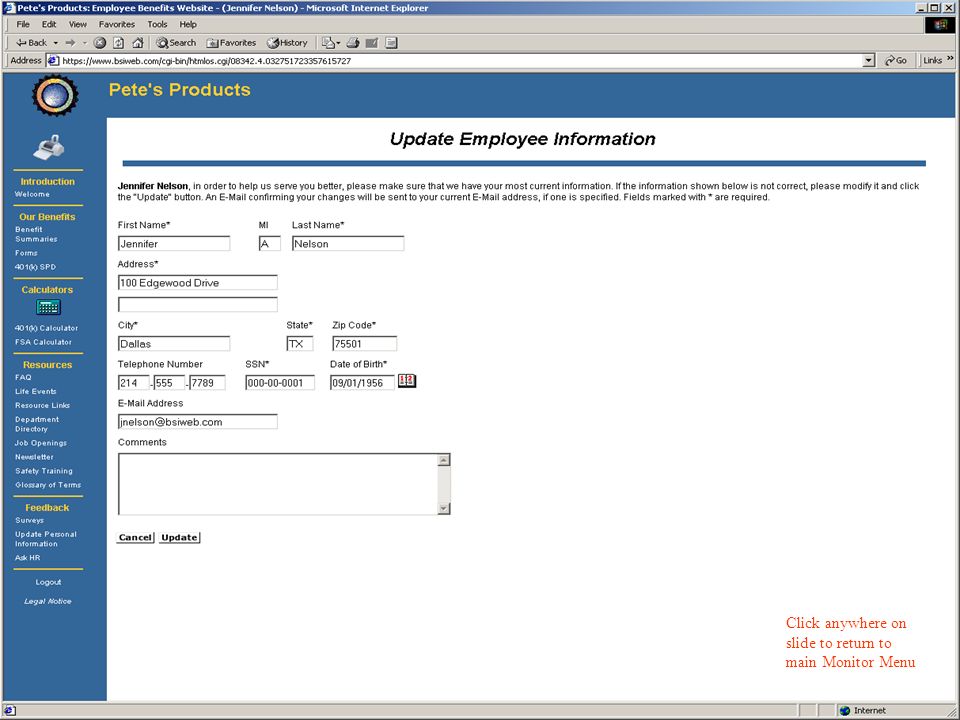Click the IE icon in the title bar
The image size is (960, 720).
coord(9,8)
